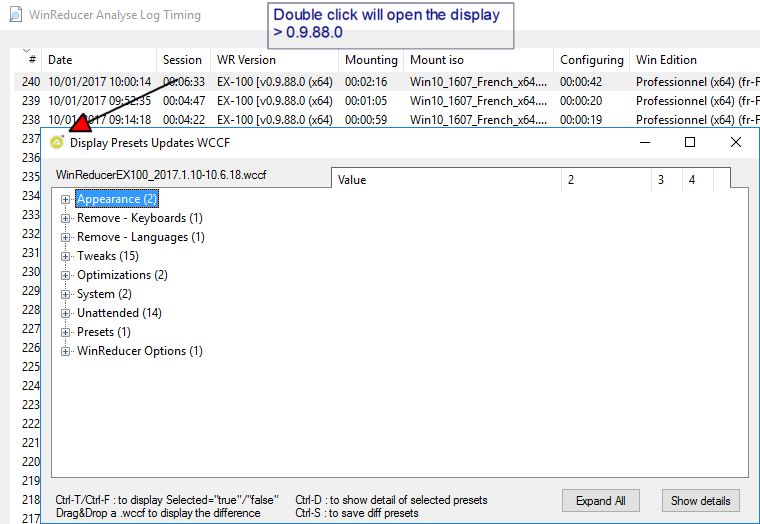The width and height of the screenshot is (760, 524).
Task: Sort log list by Session column
Action: click(183, 60)
